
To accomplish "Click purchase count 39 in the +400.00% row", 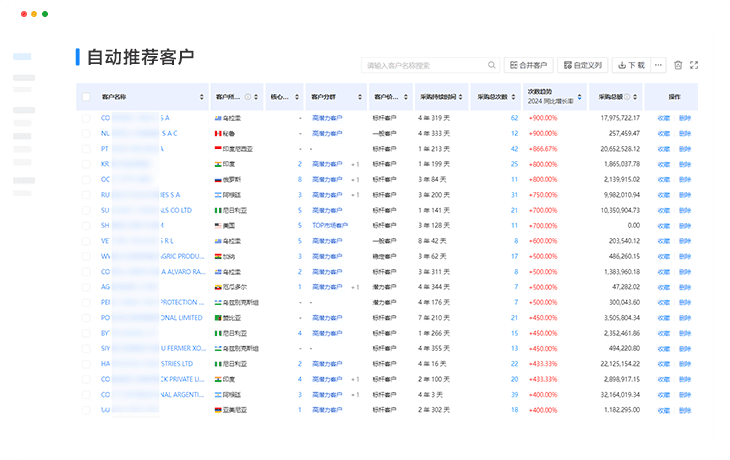I will pyautogui.click(x=514, y=395).
